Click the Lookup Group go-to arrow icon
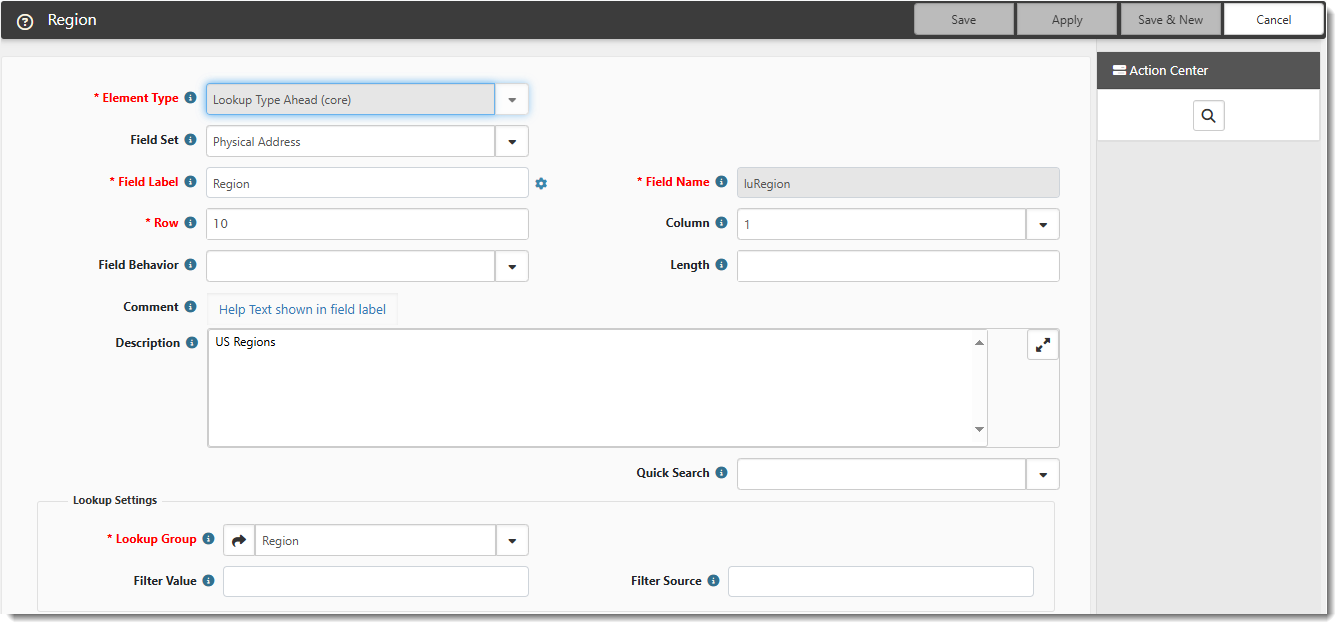 [239, 540]
